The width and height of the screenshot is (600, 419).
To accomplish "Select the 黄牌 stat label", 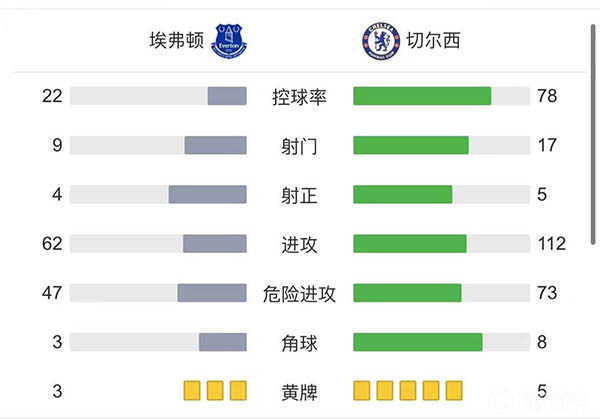I will [x=299, y=391].
